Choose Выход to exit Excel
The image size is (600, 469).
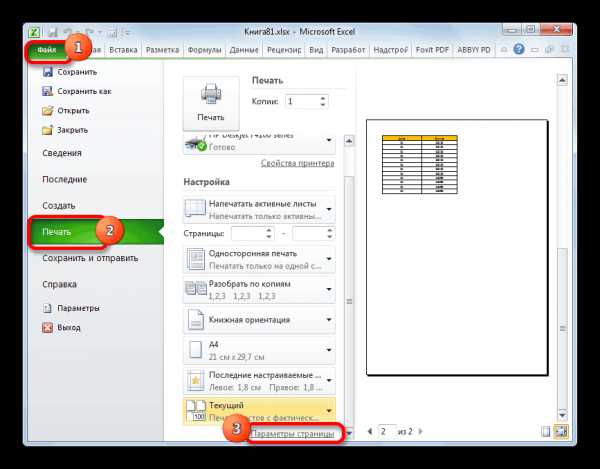pos(62,327)
